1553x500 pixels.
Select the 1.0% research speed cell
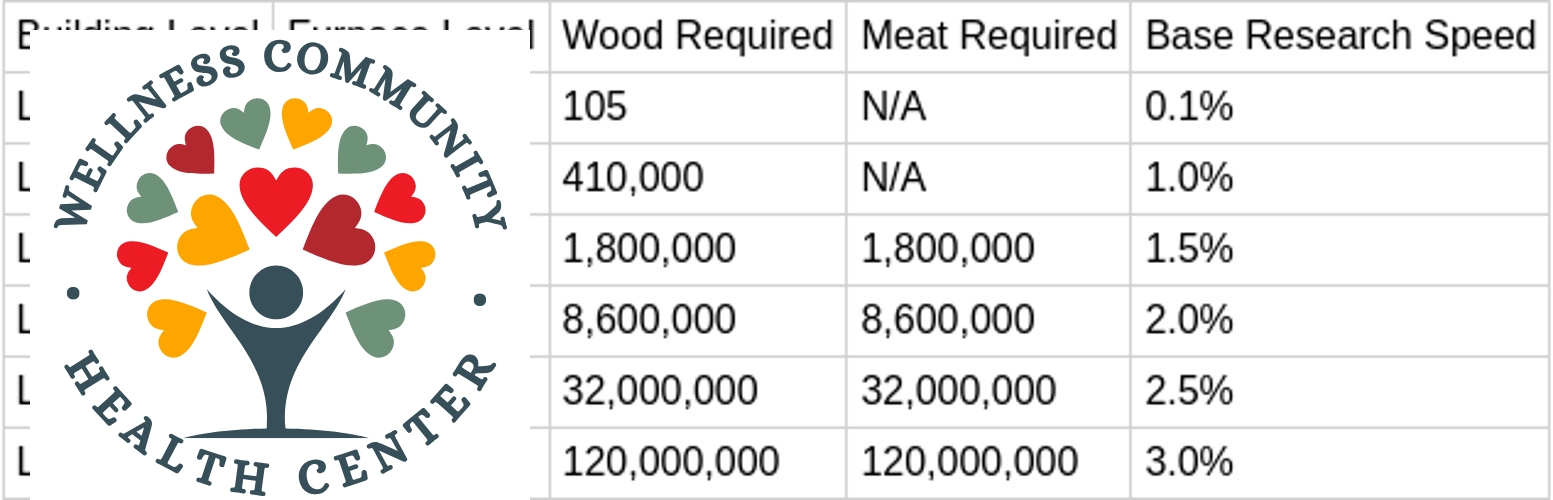tap(1339, 178)
